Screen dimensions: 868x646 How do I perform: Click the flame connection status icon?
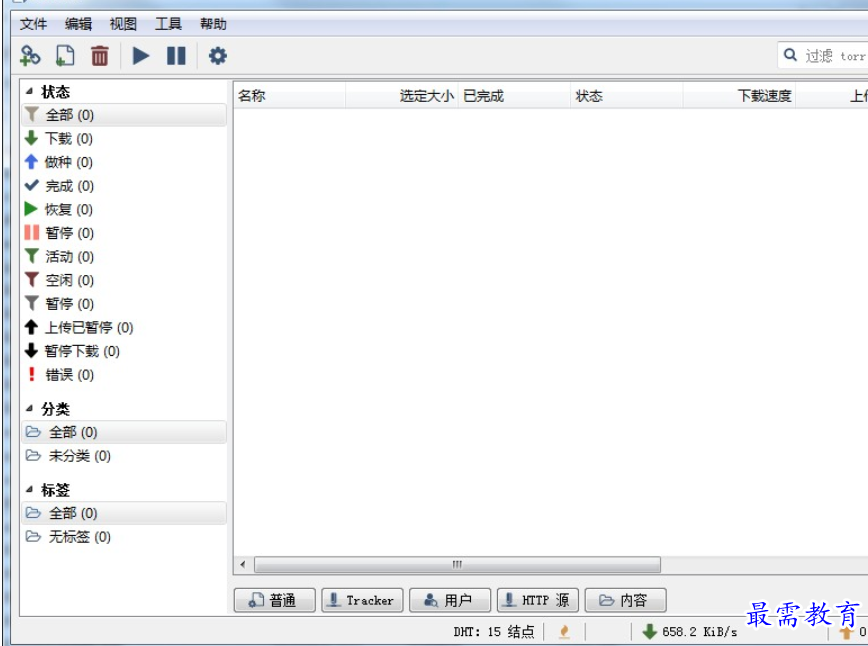point(564,632)
